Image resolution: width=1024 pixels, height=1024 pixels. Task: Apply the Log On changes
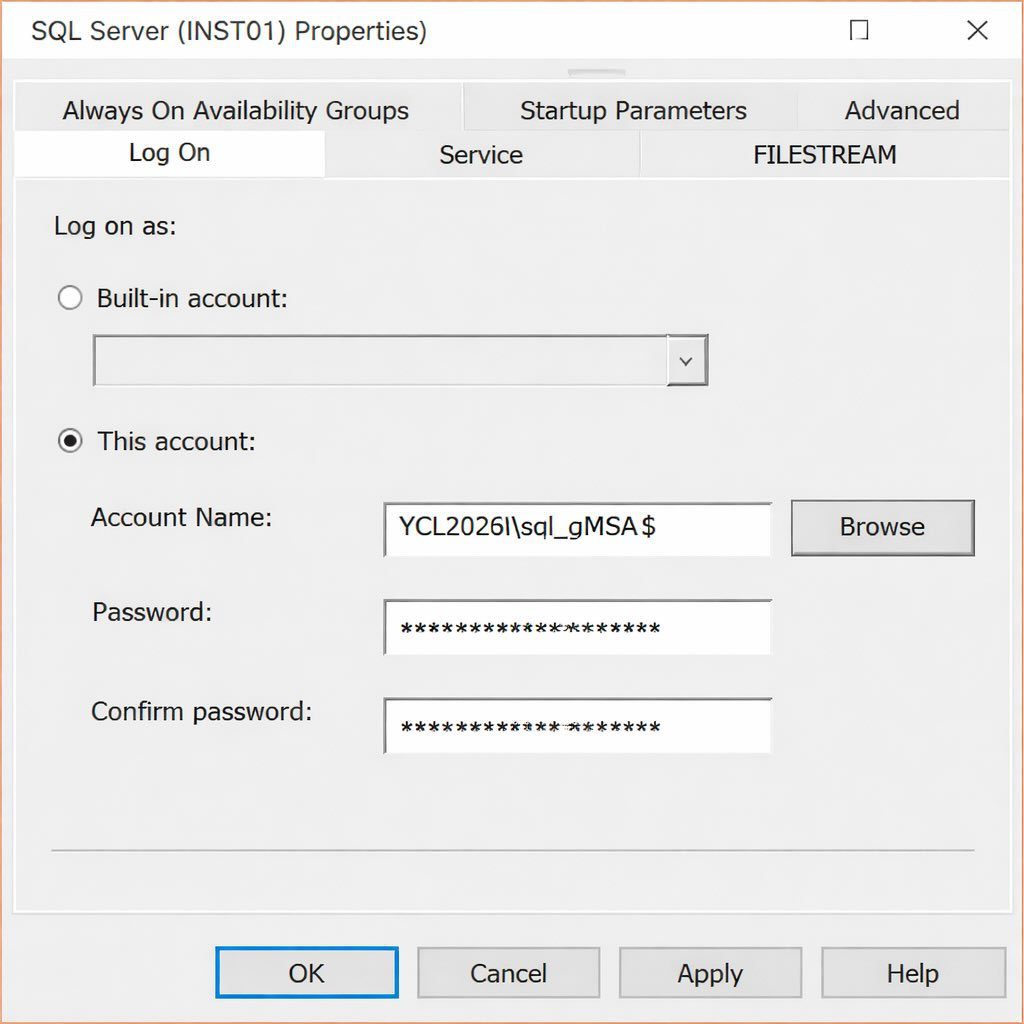(710, 973)
